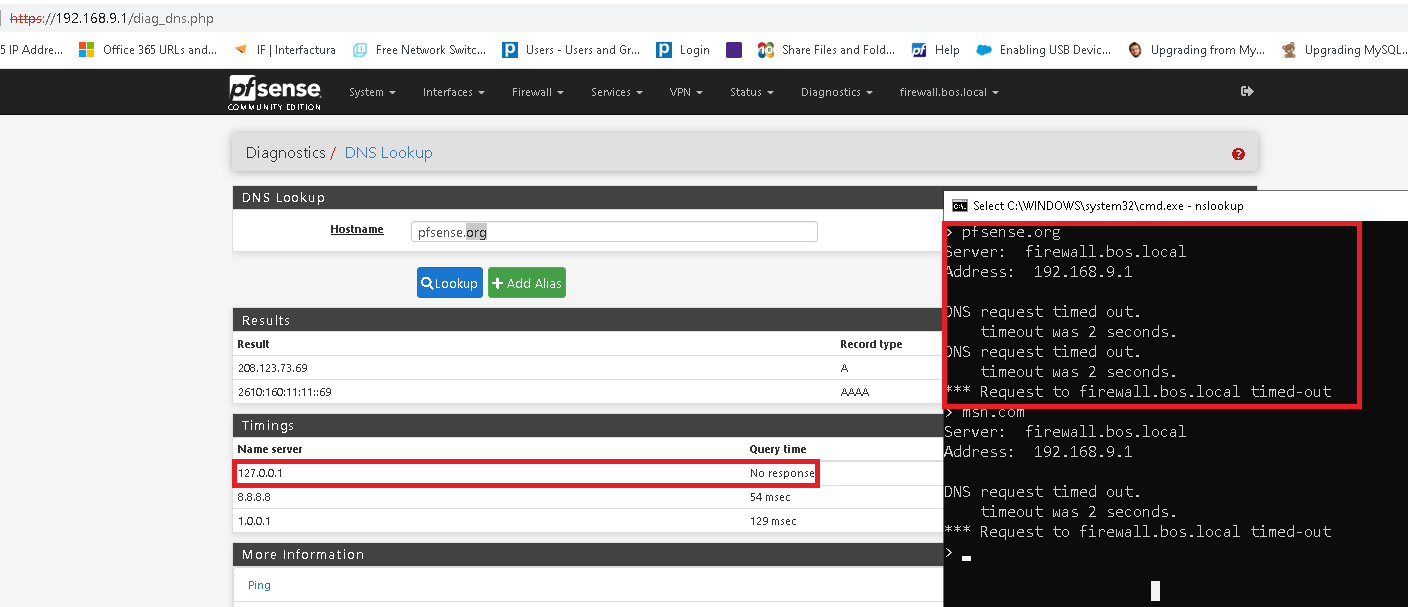Expand the Services menu
This screenshot has height=607, width=1408.
pyautogui.click(x=617, y=92)
